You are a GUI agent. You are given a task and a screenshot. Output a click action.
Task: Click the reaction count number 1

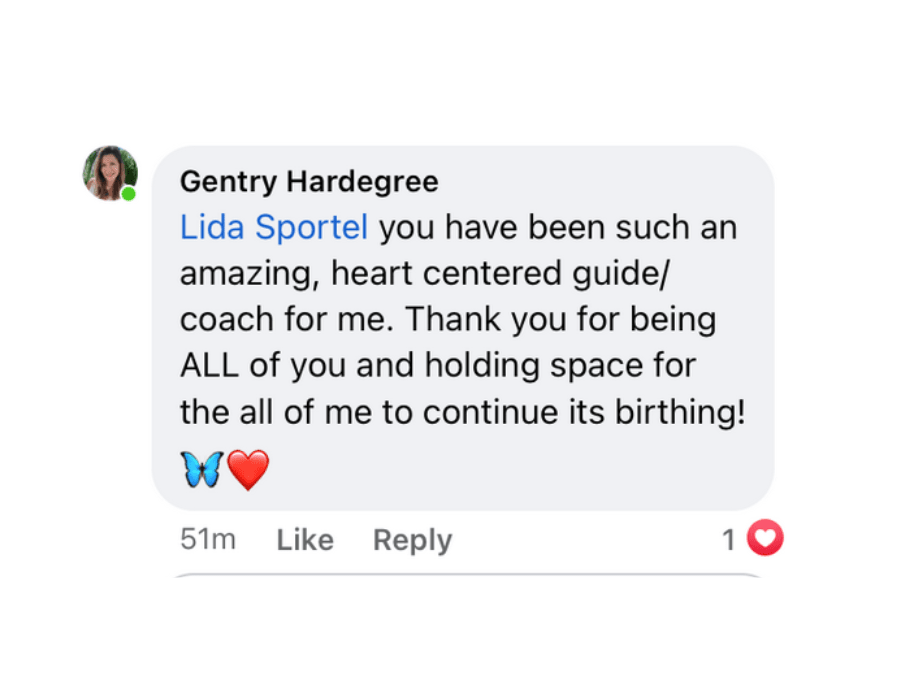(x=729, y=540)
